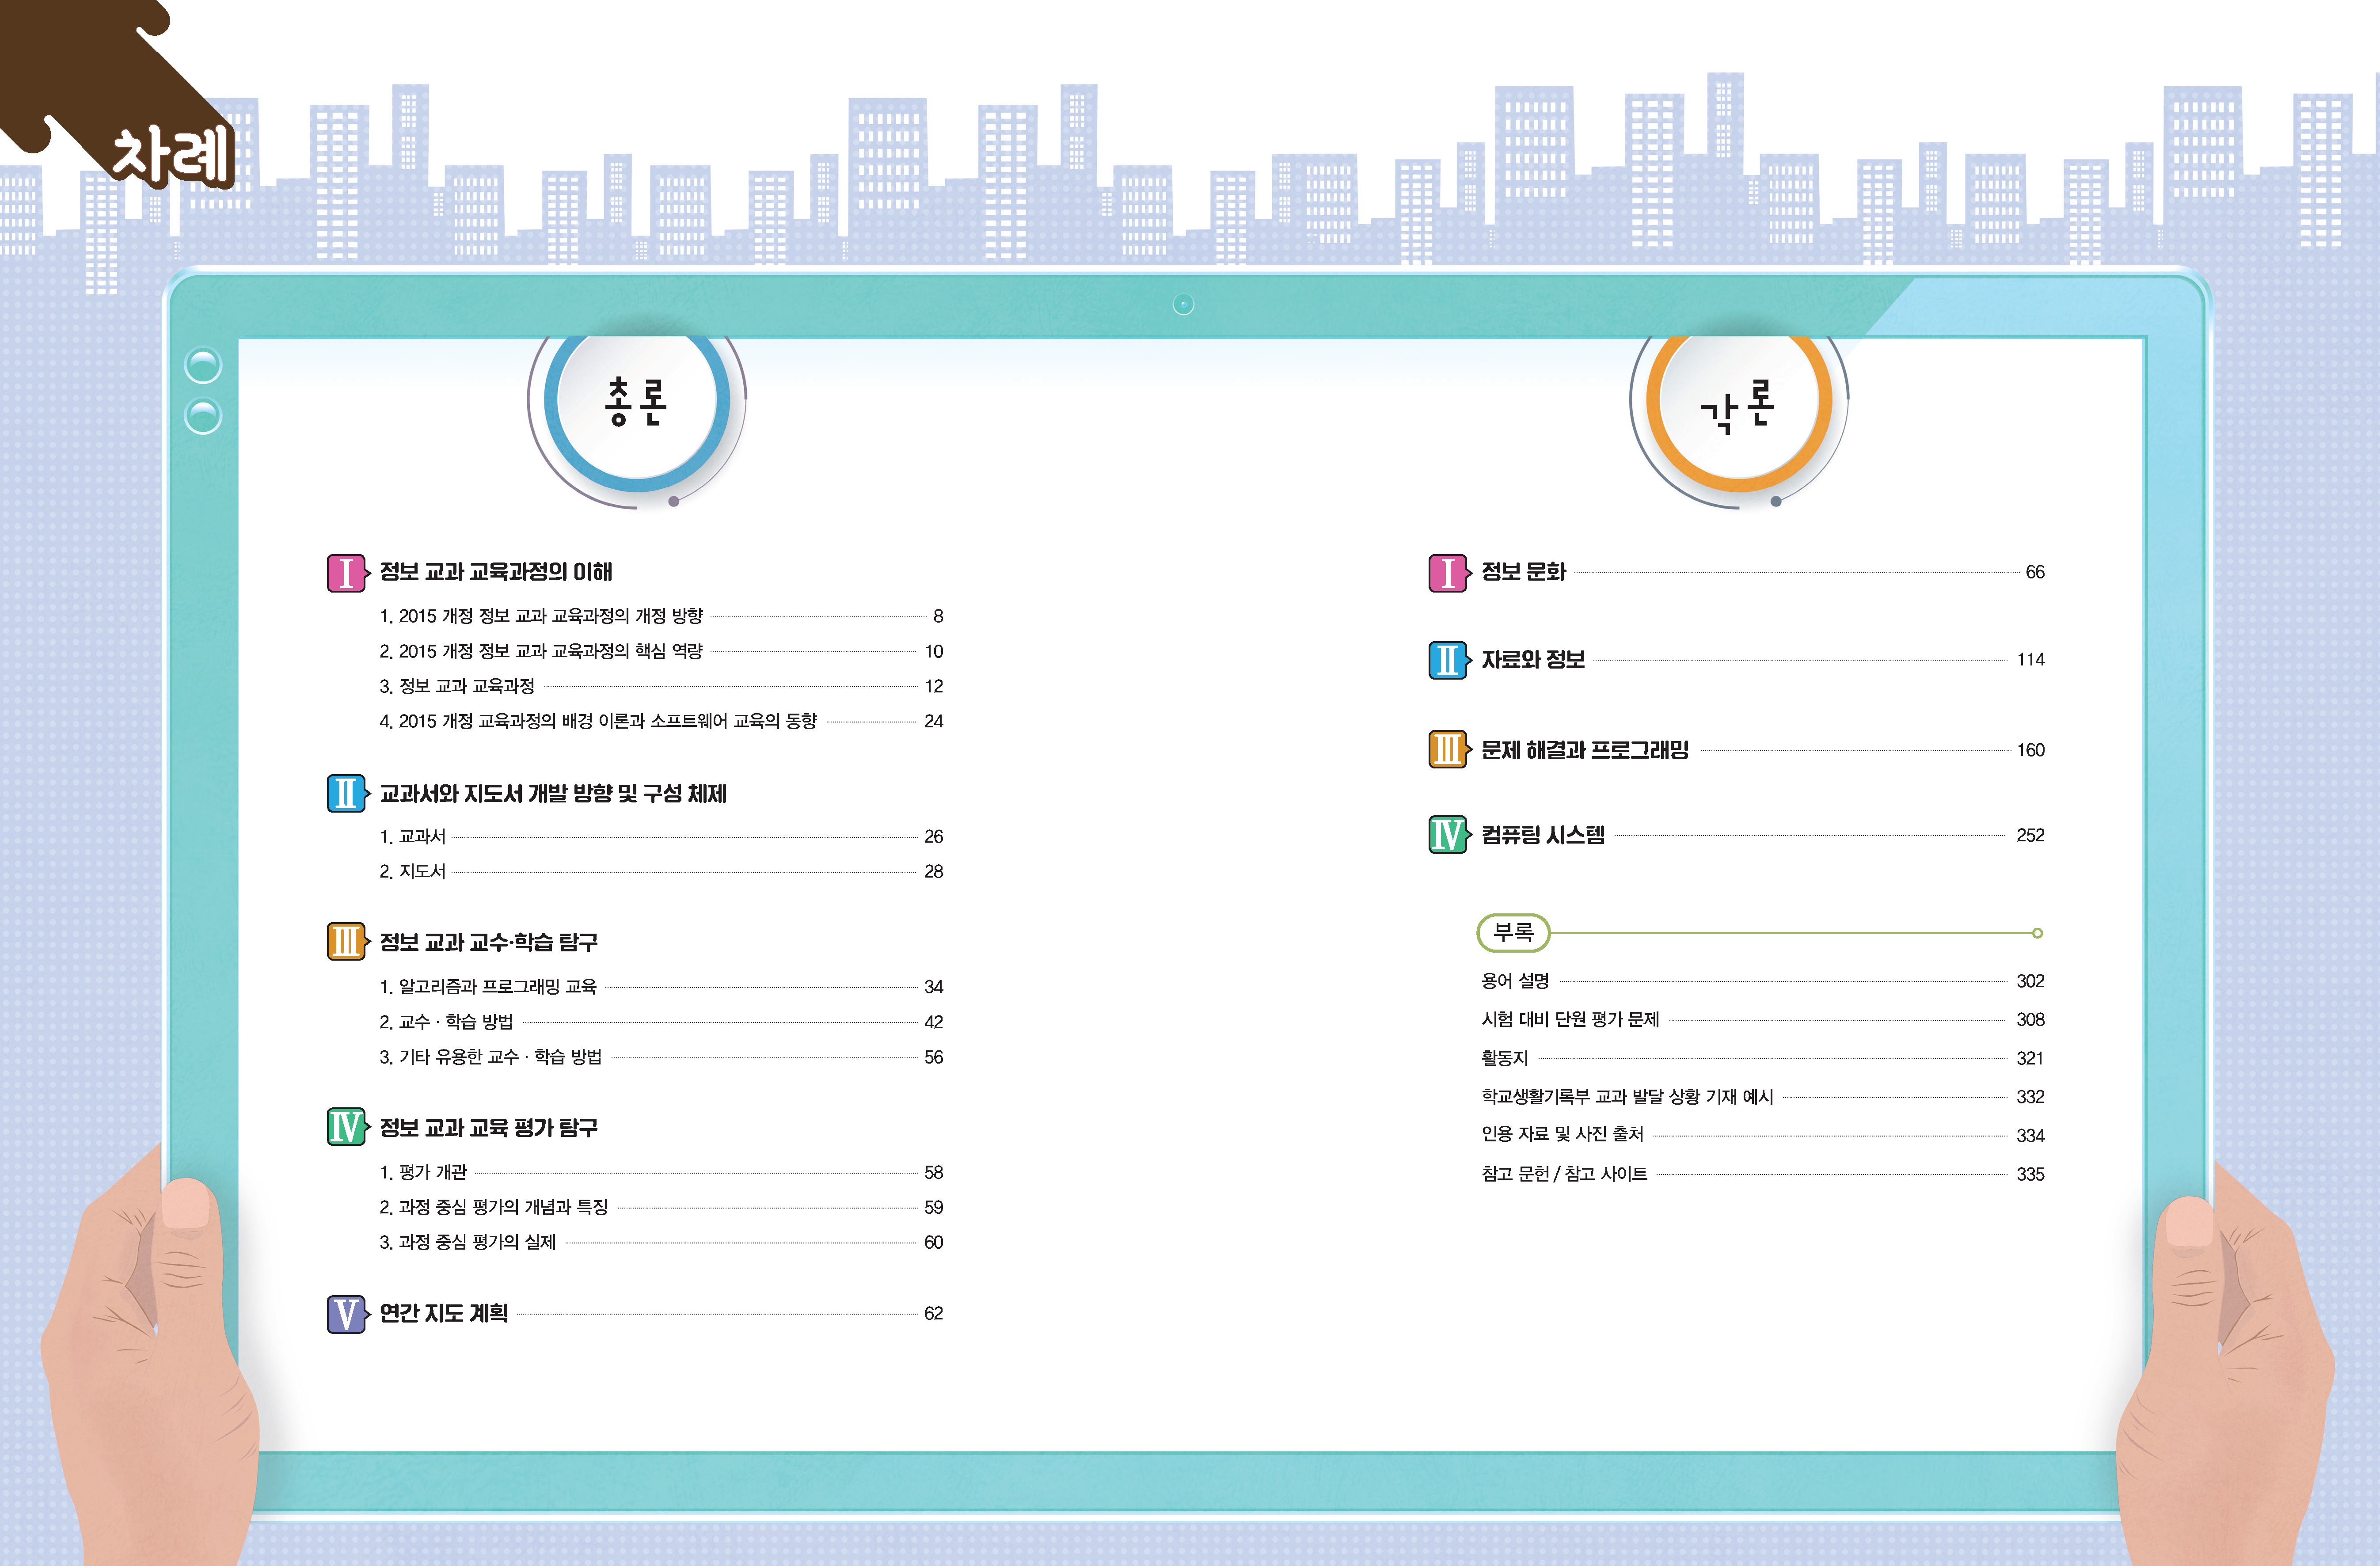This screenshot has width=2380, height=1566.
Task: Click page number 8
Action: pos(938,616)
